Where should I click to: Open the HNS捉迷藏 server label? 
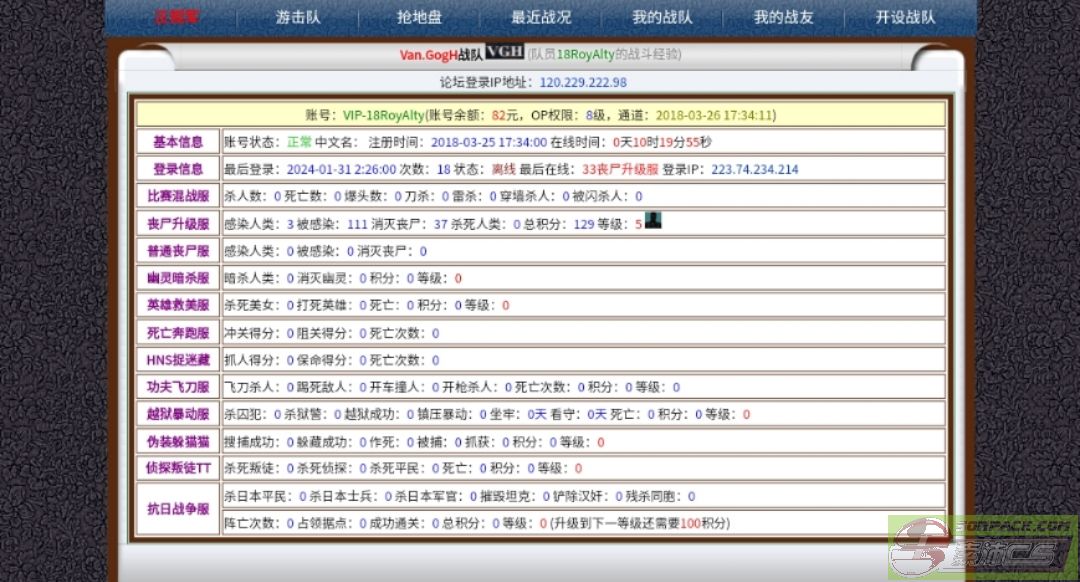point(178,360)
